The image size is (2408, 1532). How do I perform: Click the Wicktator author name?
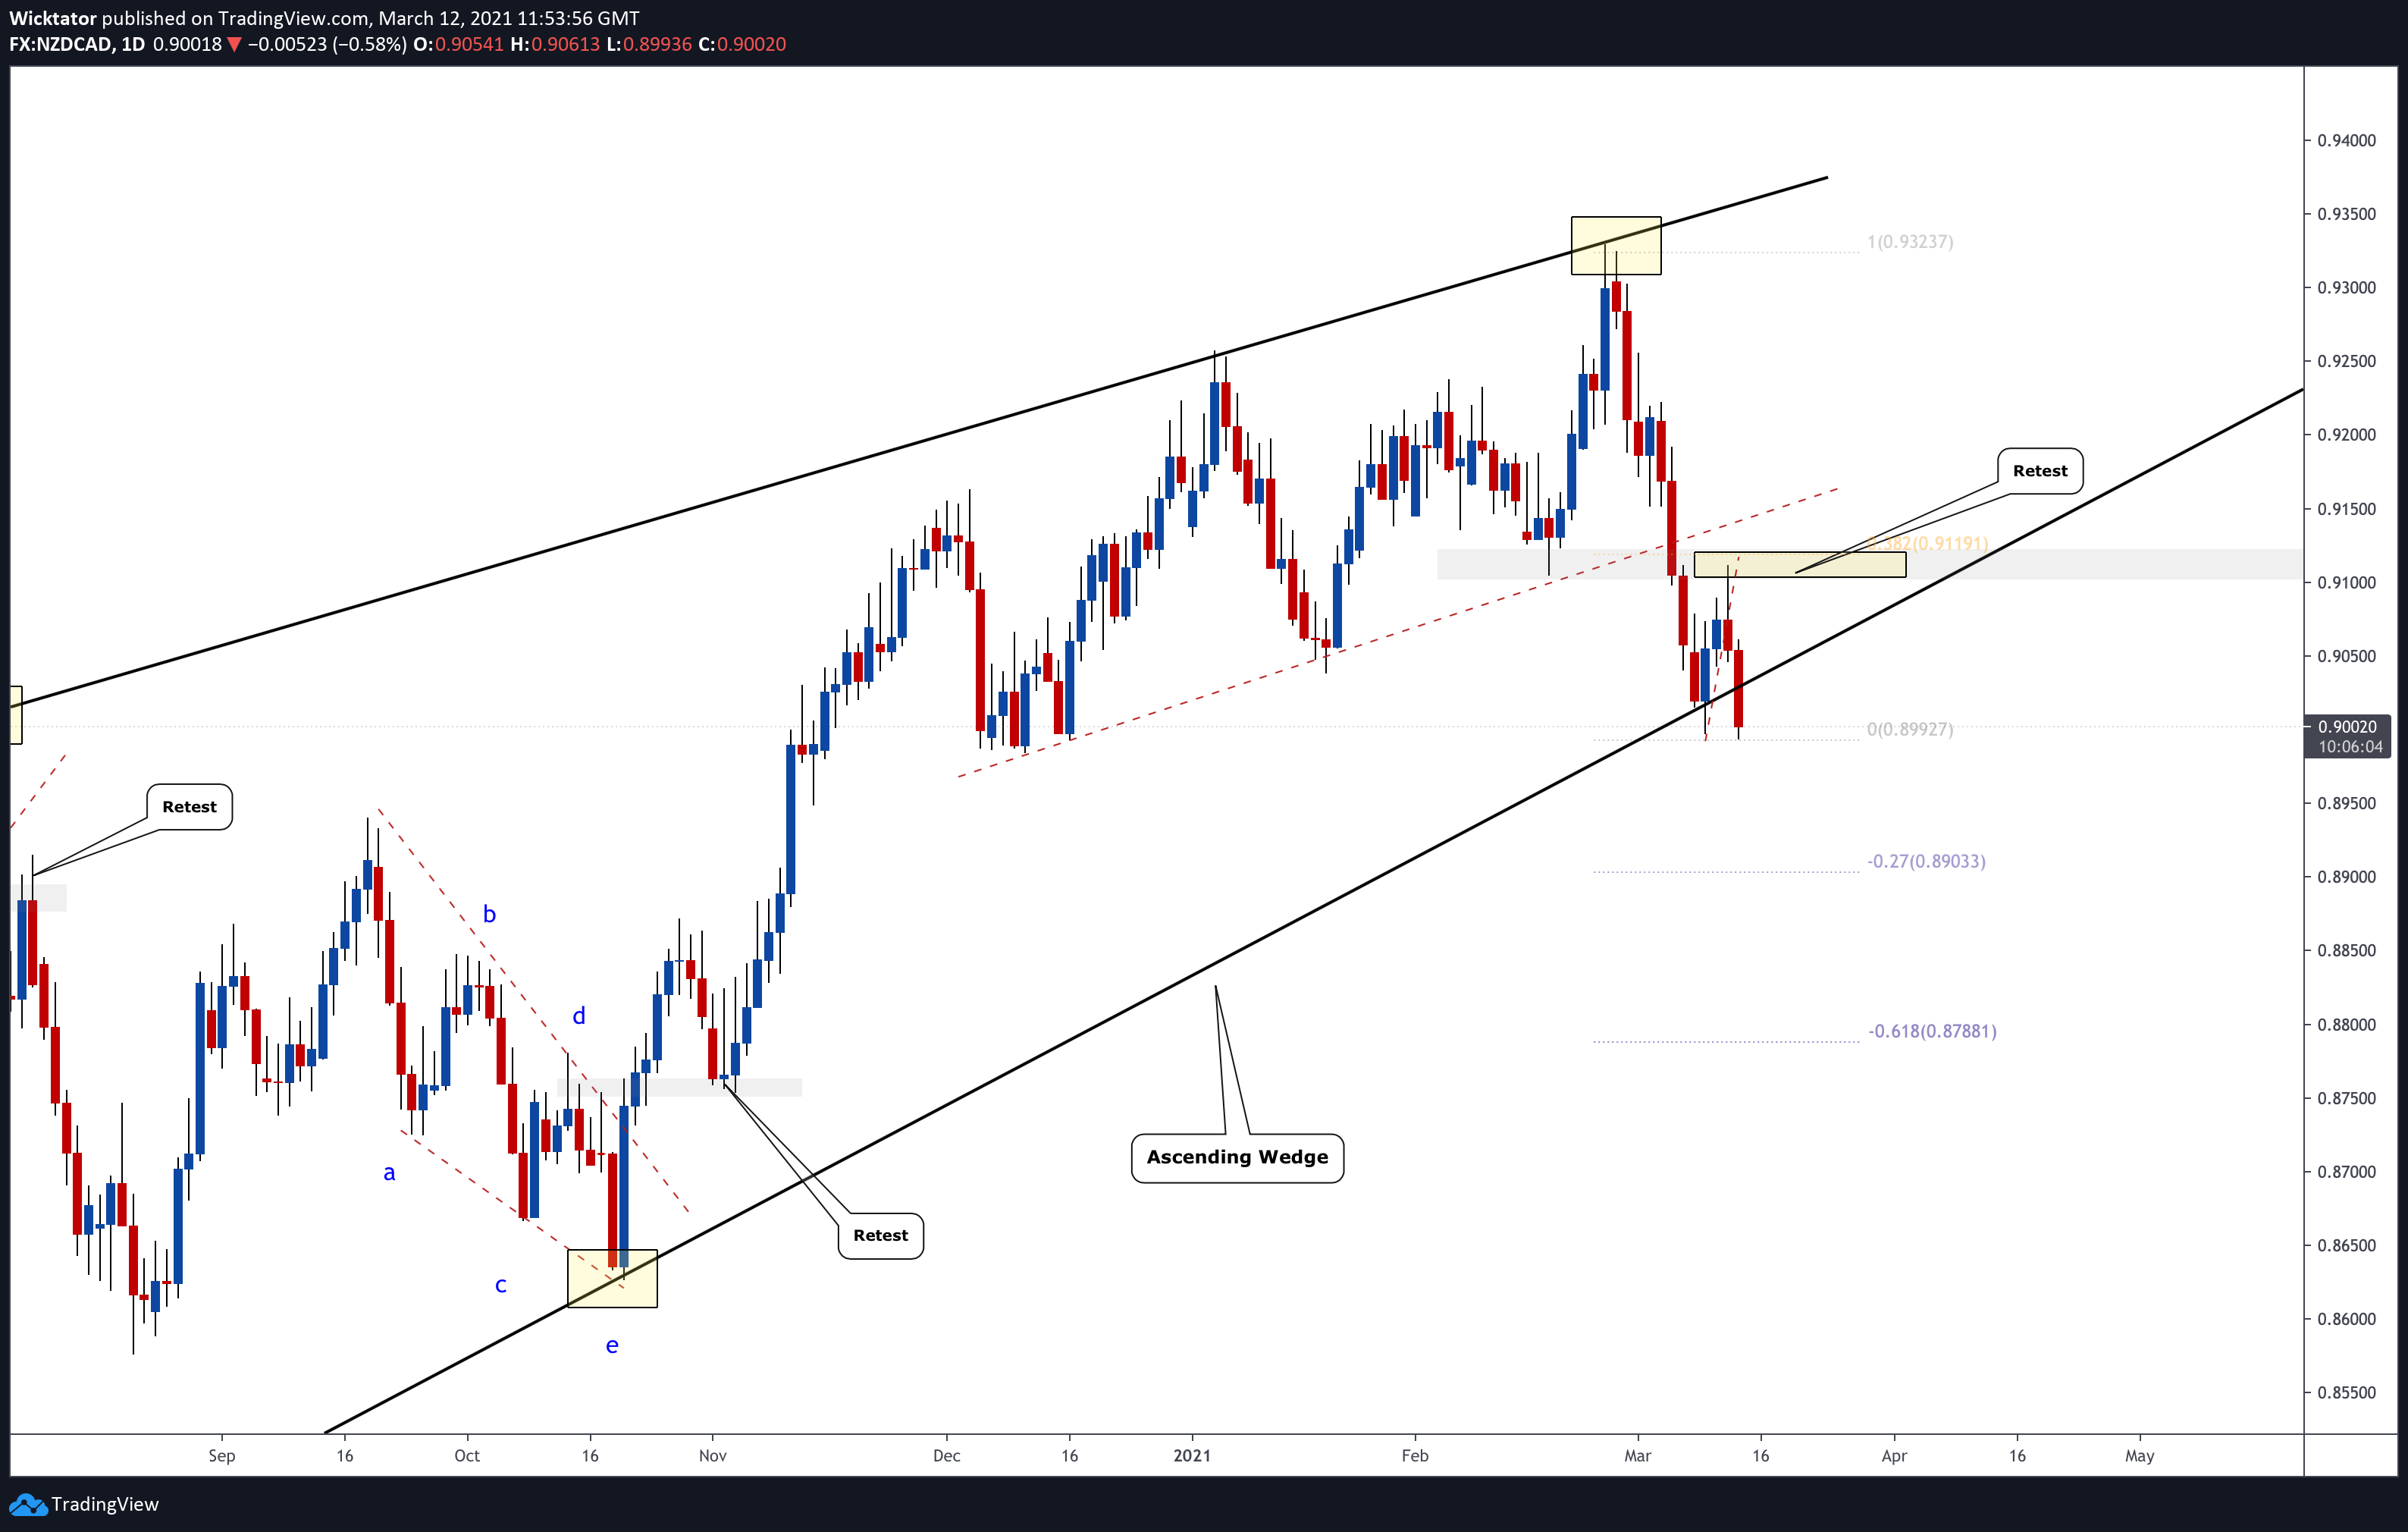[x=53, y=18]
